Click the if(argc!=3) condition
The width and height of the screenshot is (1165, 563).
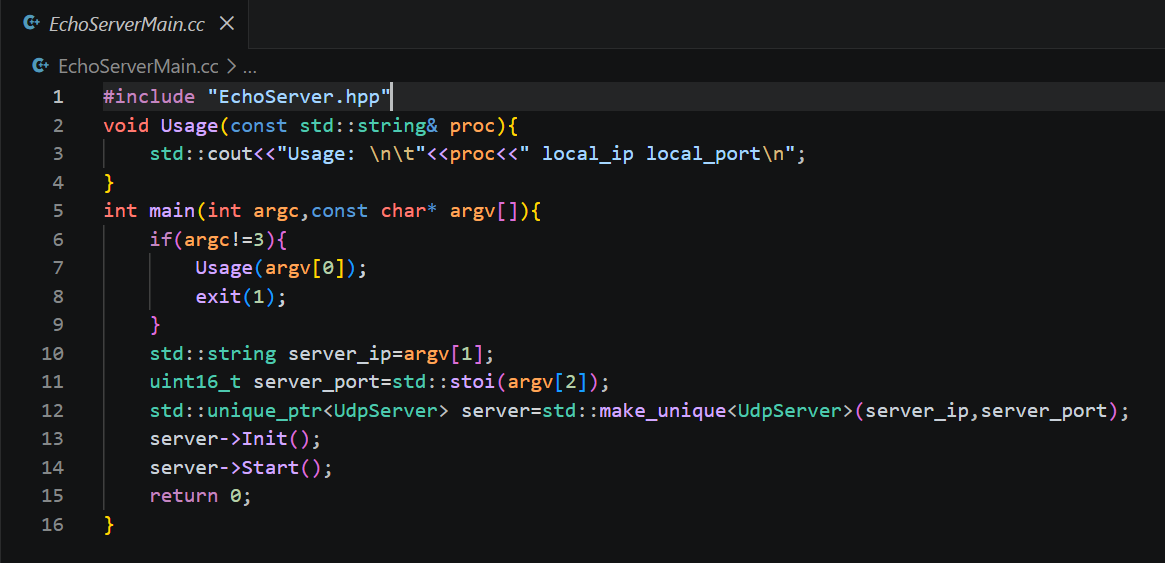pos(212,240)
